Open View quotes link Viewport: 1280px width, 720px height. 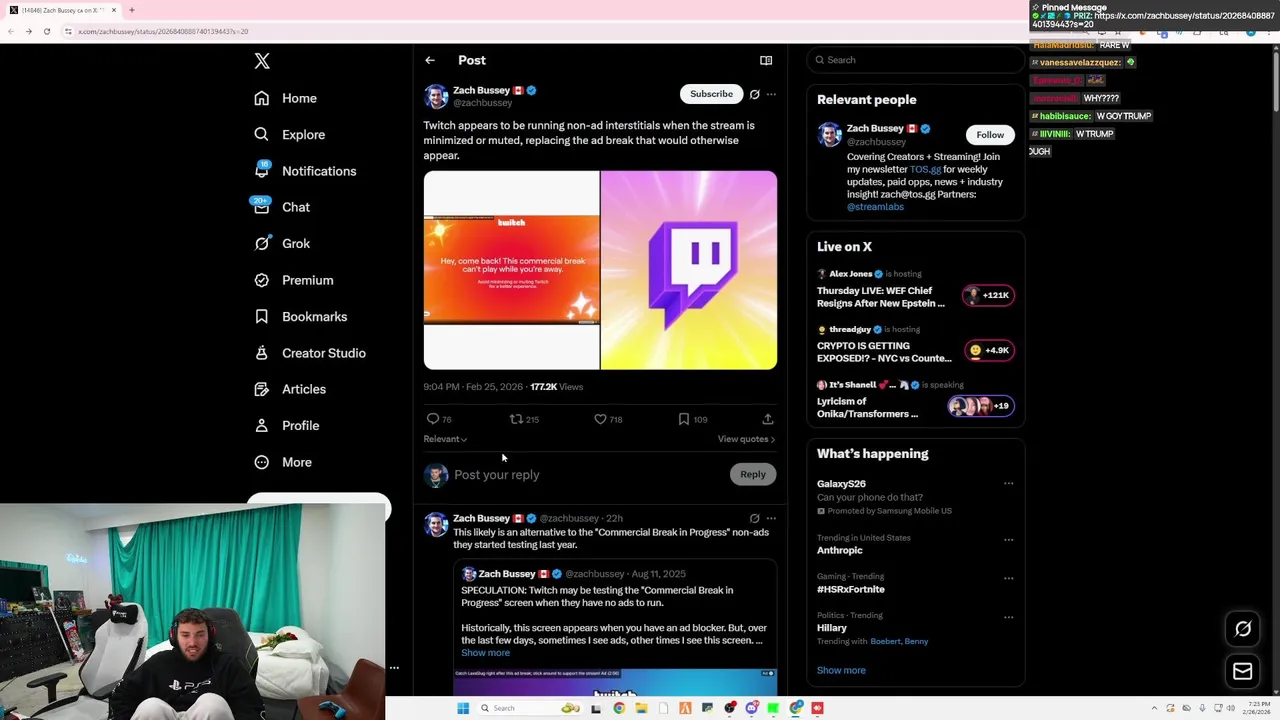746,439
